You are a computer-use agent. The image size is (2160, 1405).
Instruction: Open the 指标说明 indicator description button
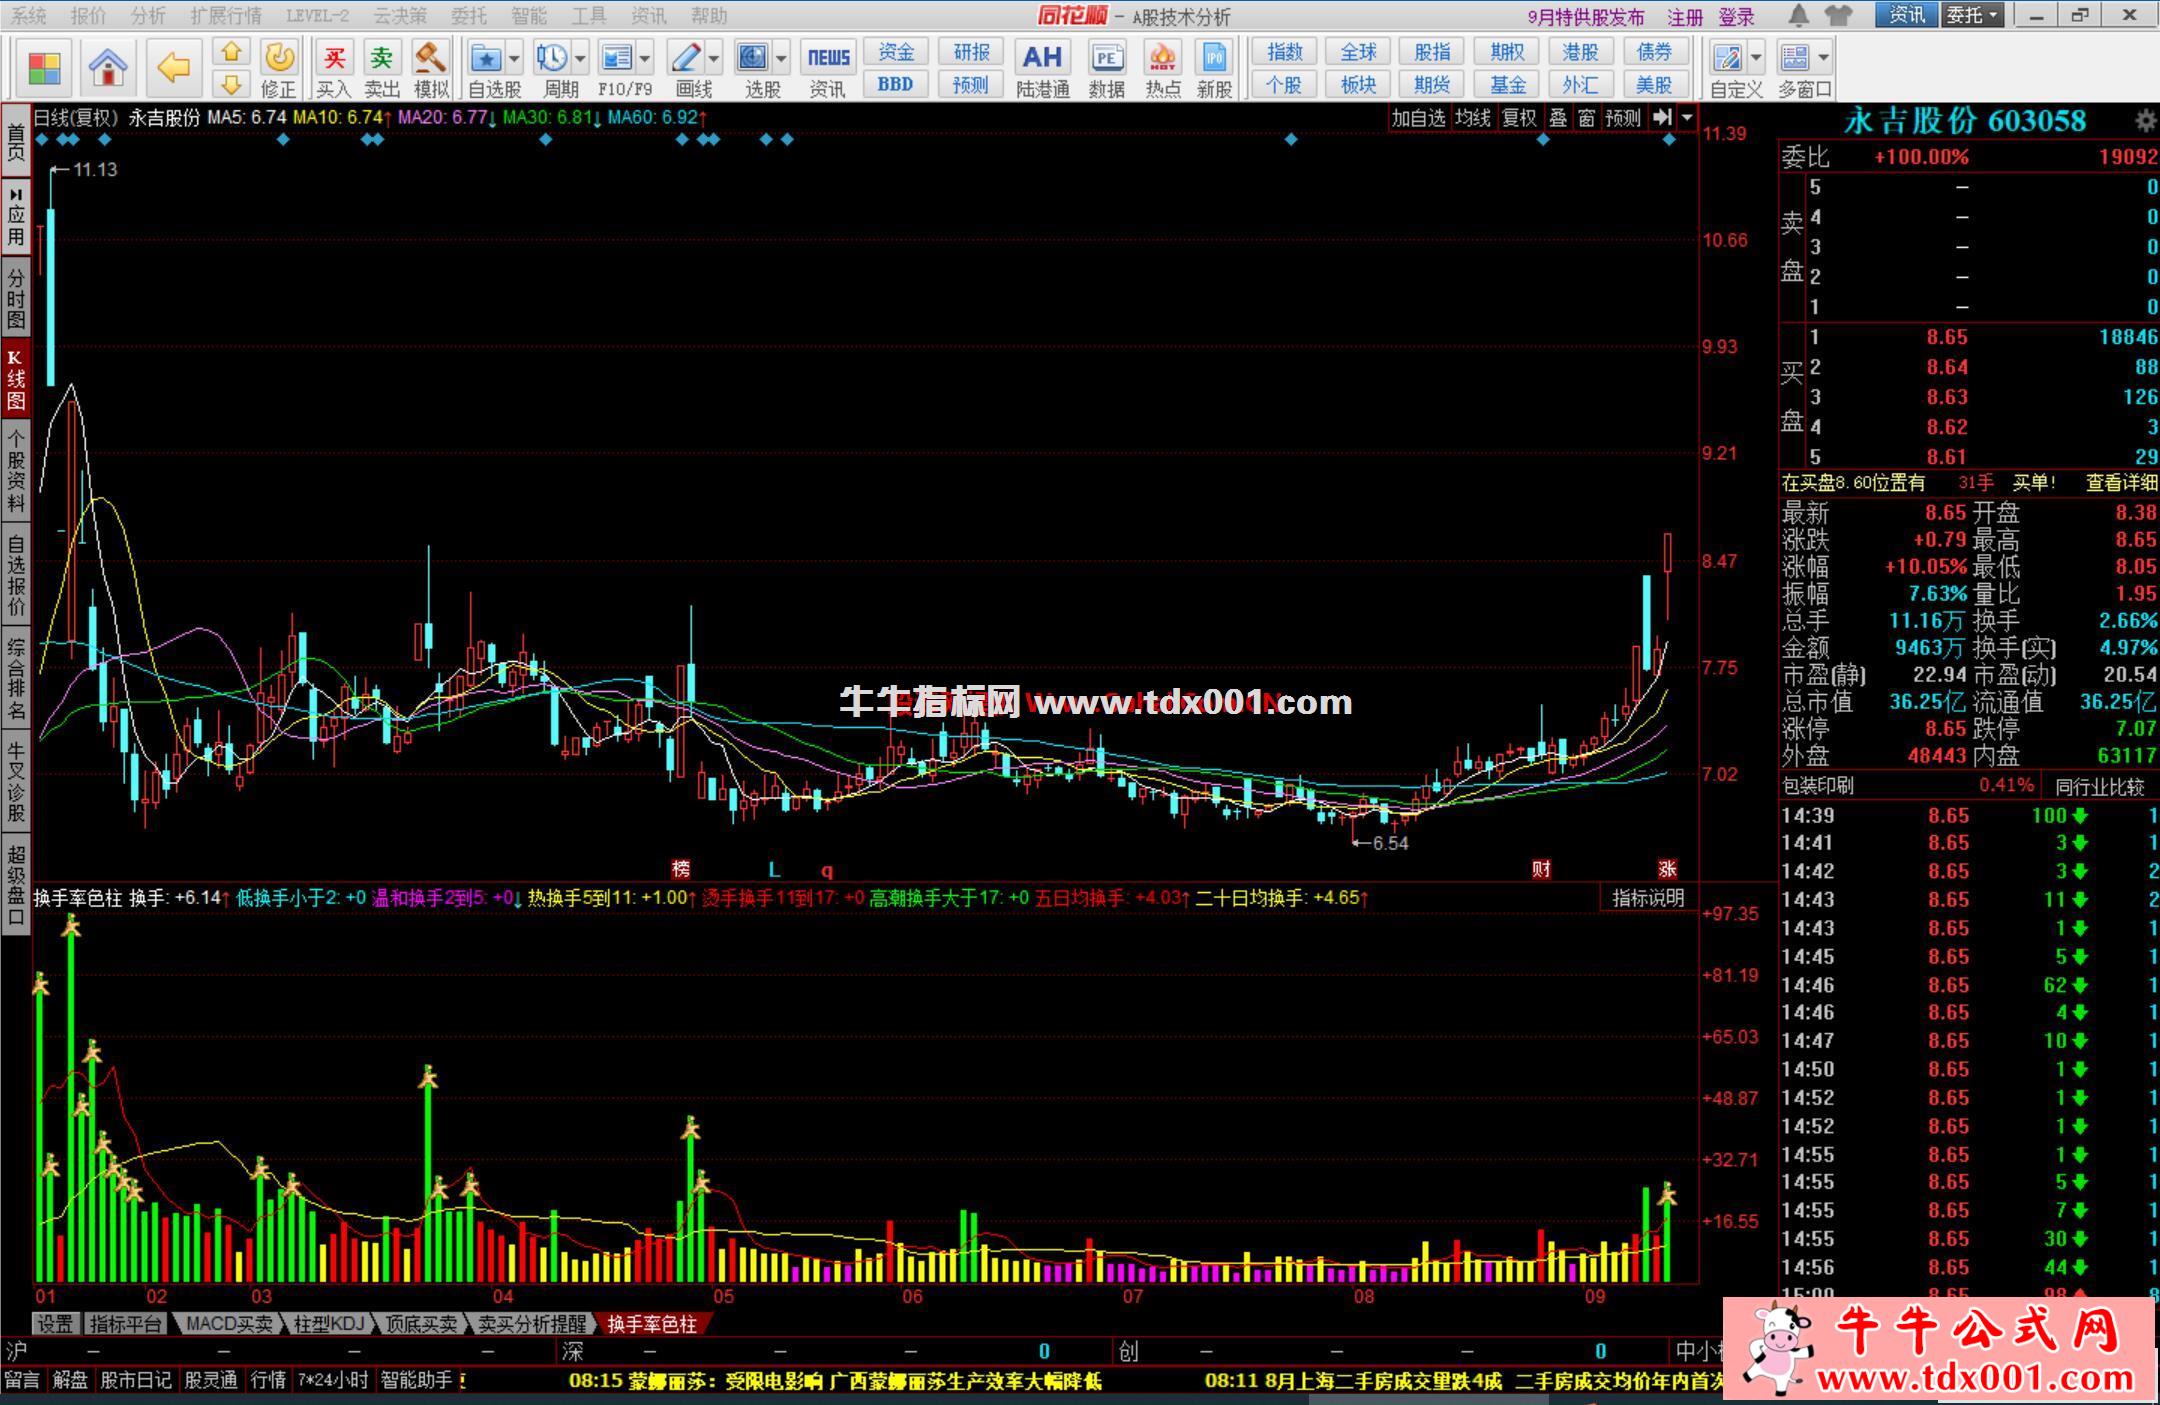[1648, 898]
